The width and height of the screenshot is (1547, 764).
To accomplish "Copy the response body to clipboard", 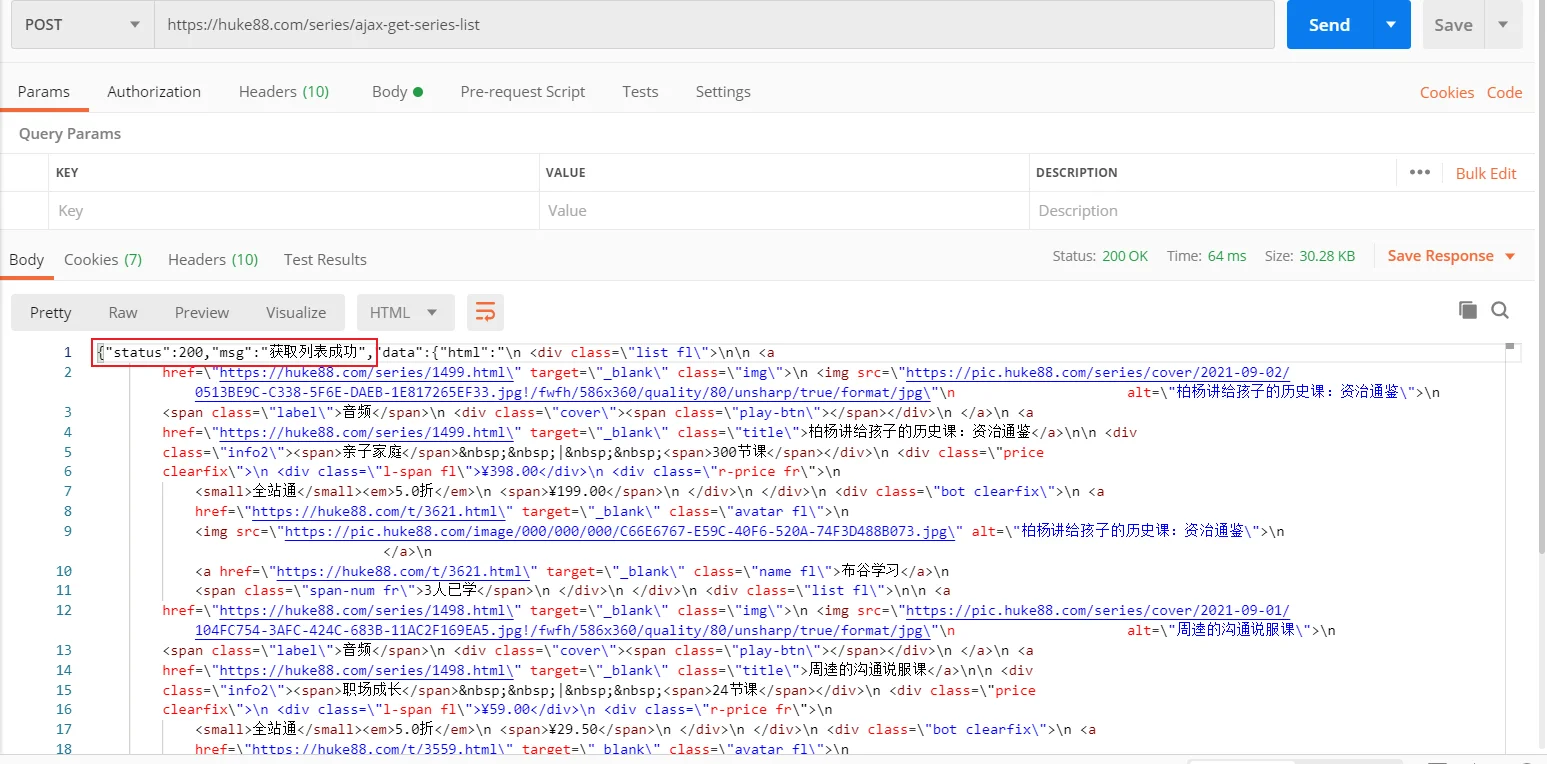I will coord(1467,310).
